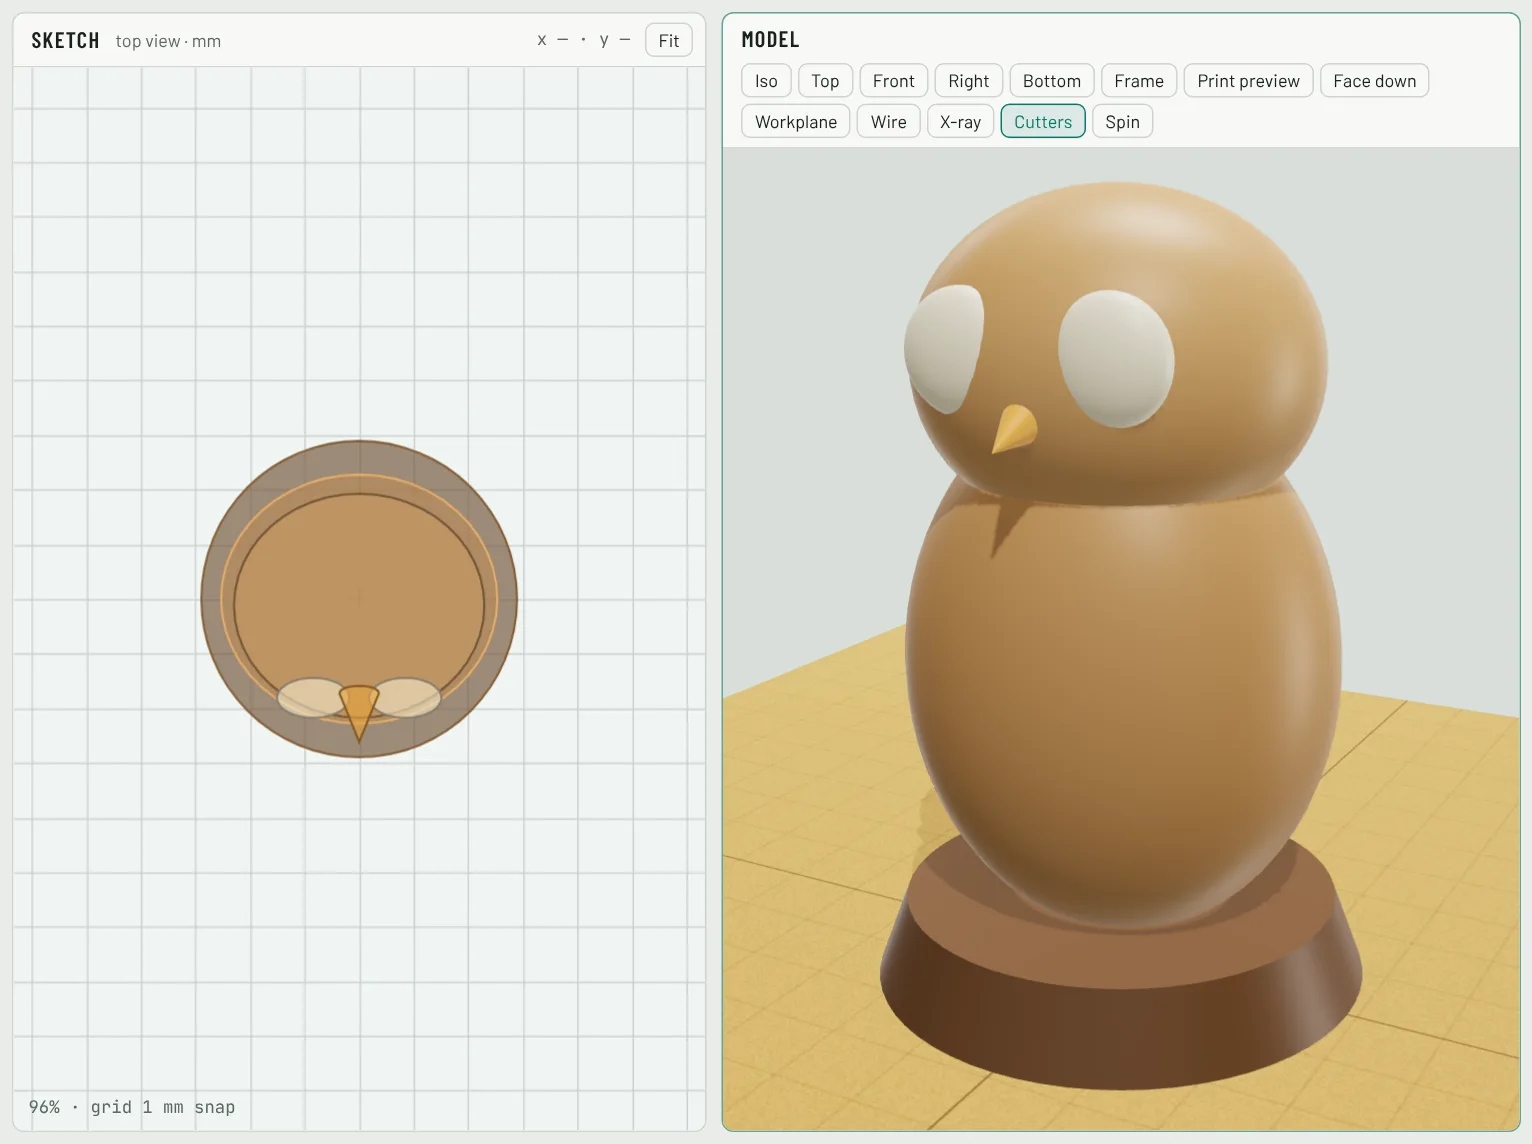Click the "MODEL" panel title
Image resolution: width=1532 pixels, height=1144 pixels.
tap(770, 40)
